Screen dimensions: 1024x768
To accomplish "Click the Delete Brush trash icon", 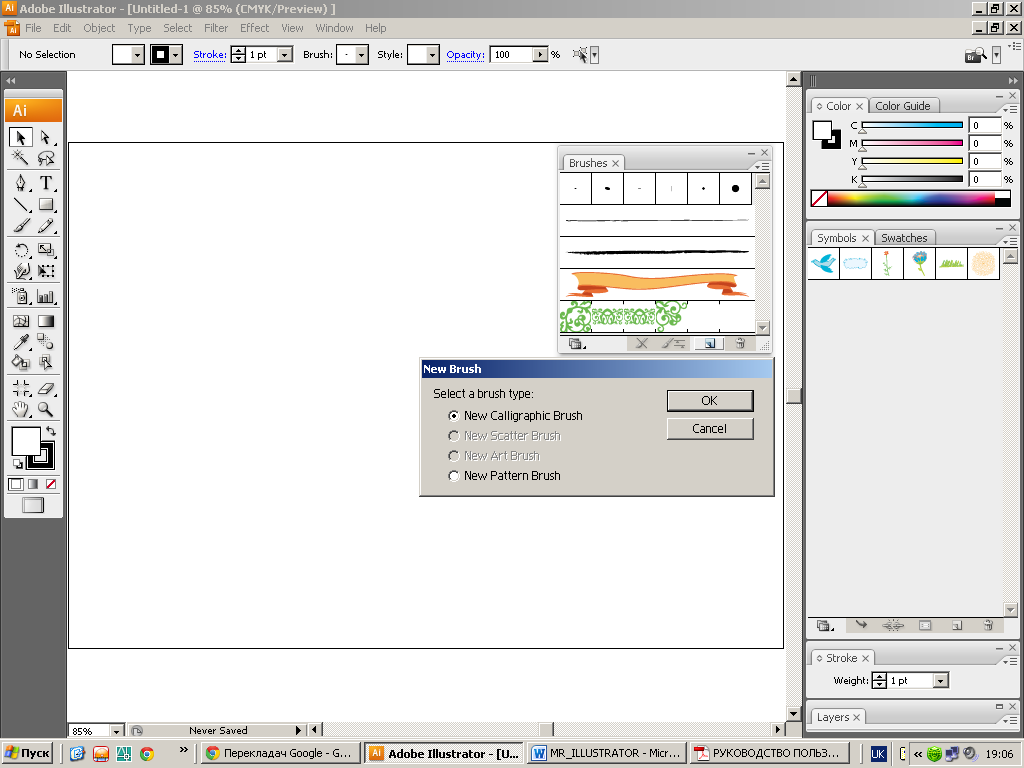I will (x=740, y=344).
